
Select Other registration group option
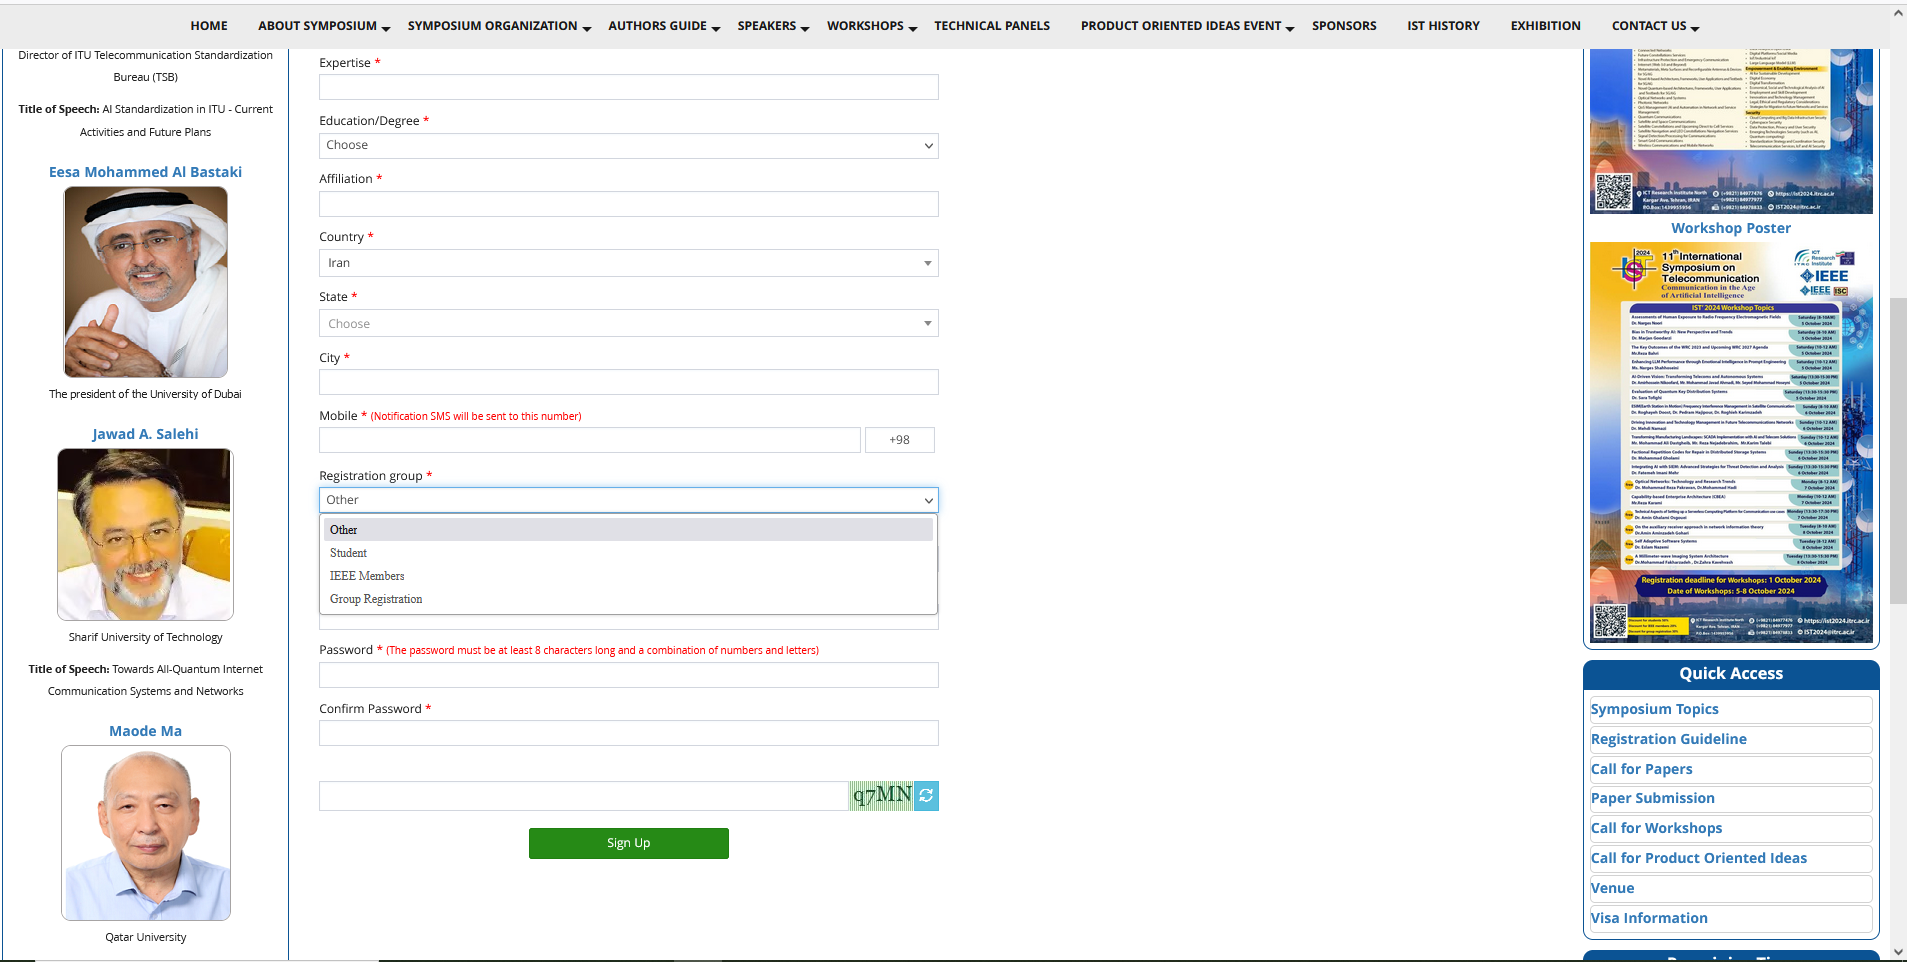pyautogui.click(x=629, y=530)
